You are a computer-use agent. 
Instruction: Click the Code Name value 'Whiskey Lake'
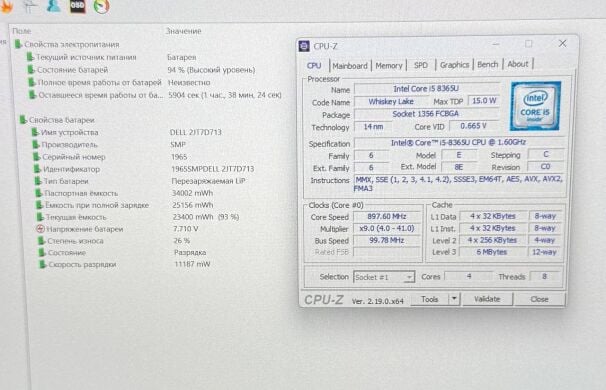click(x=391, y=102)
